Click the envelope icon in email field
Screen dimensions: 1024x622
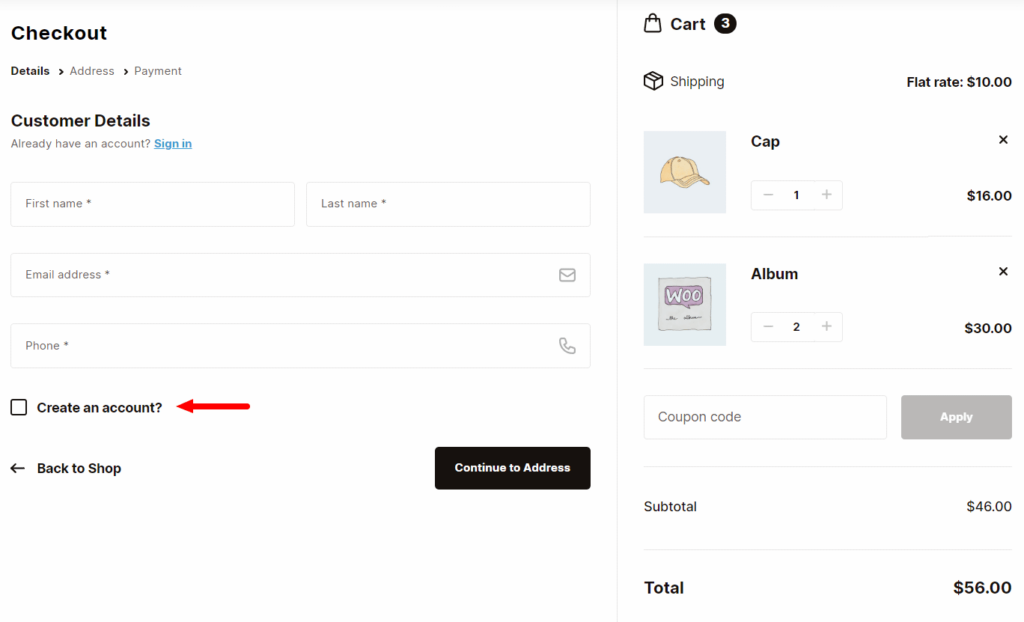[567, 274]
